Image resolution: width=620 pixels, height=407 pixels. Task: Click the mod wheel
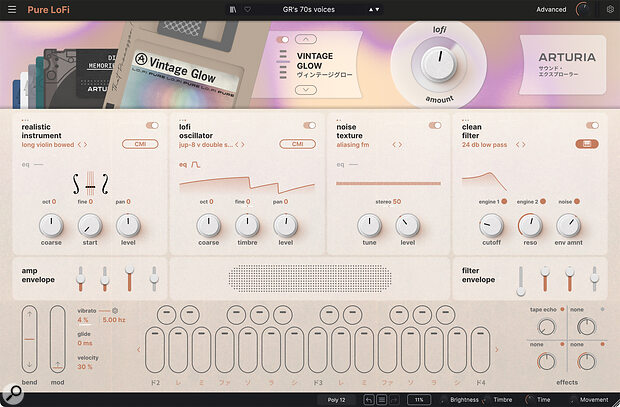click(x=57, y=339)
